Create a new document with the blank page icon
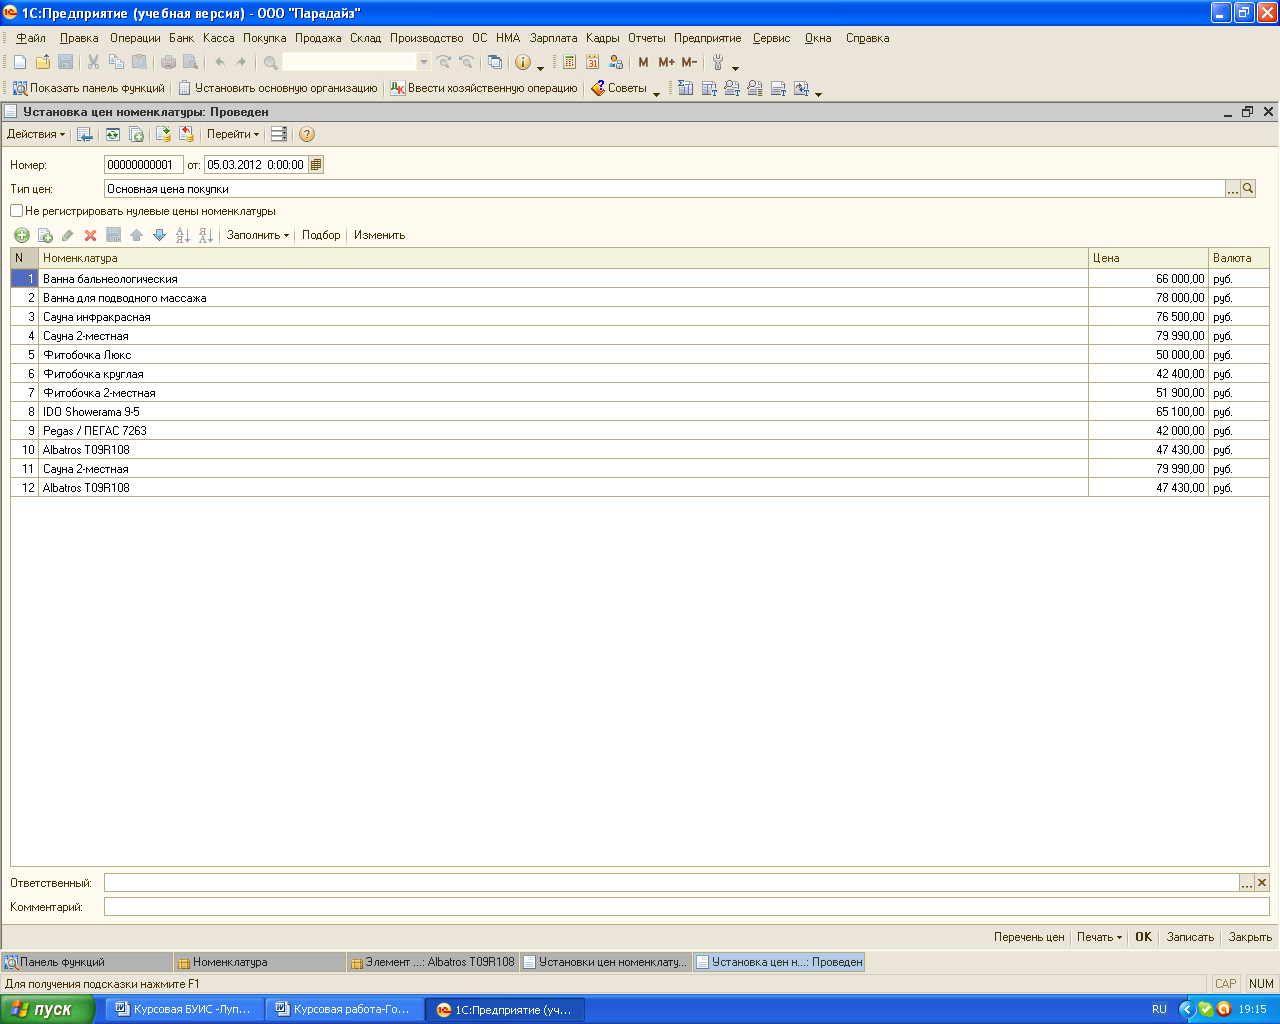 click(x=20, y=62)
